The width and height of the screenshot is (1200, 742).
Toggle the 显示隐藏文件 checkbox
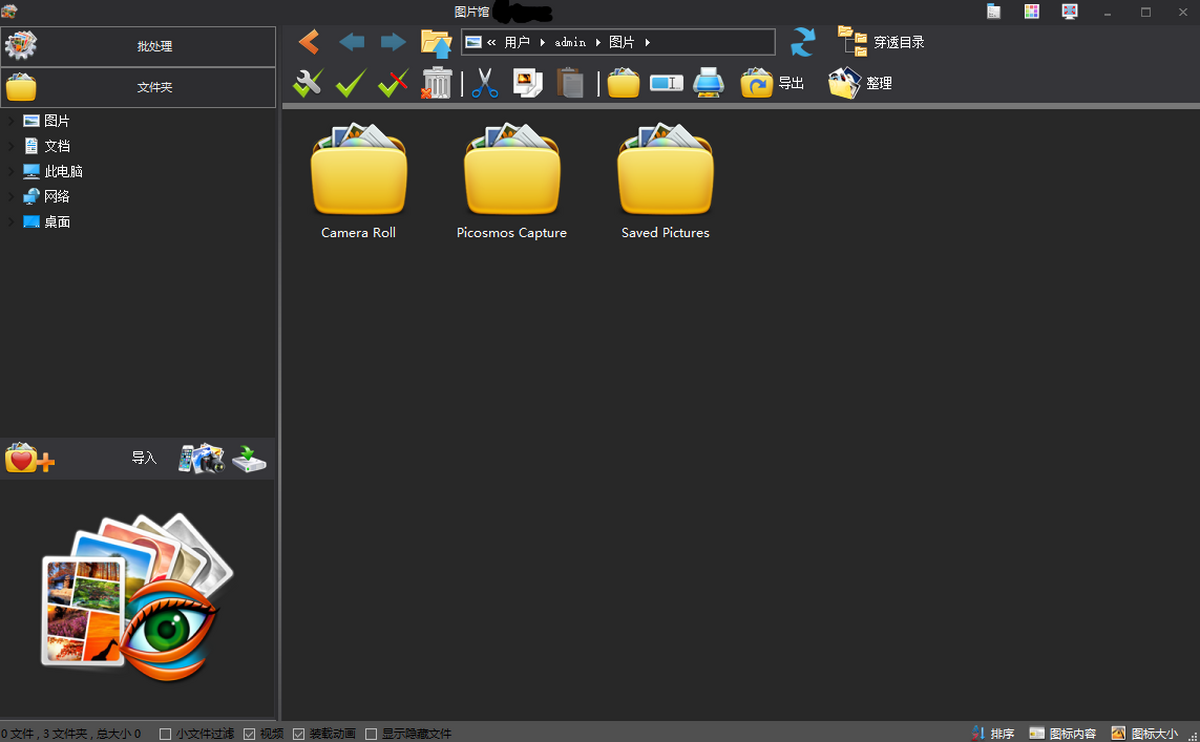pos(371,734)
